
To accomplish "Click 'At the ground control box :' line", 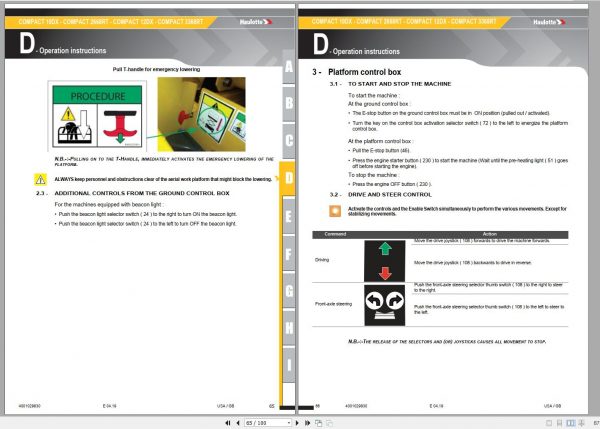I will click(x=379, y=104).
